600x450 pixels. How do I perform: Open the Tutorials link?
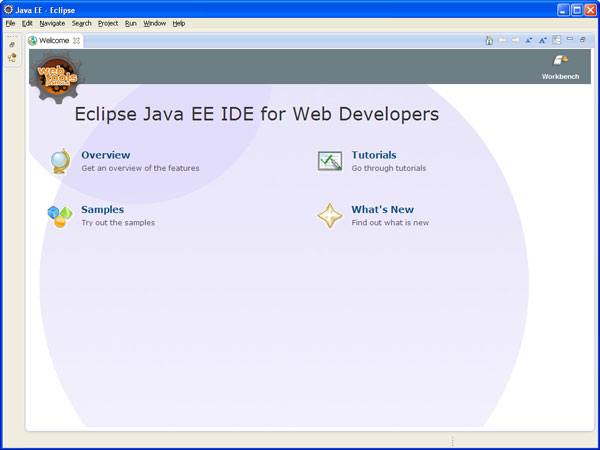pyautogui.click(x=374, y=155)
